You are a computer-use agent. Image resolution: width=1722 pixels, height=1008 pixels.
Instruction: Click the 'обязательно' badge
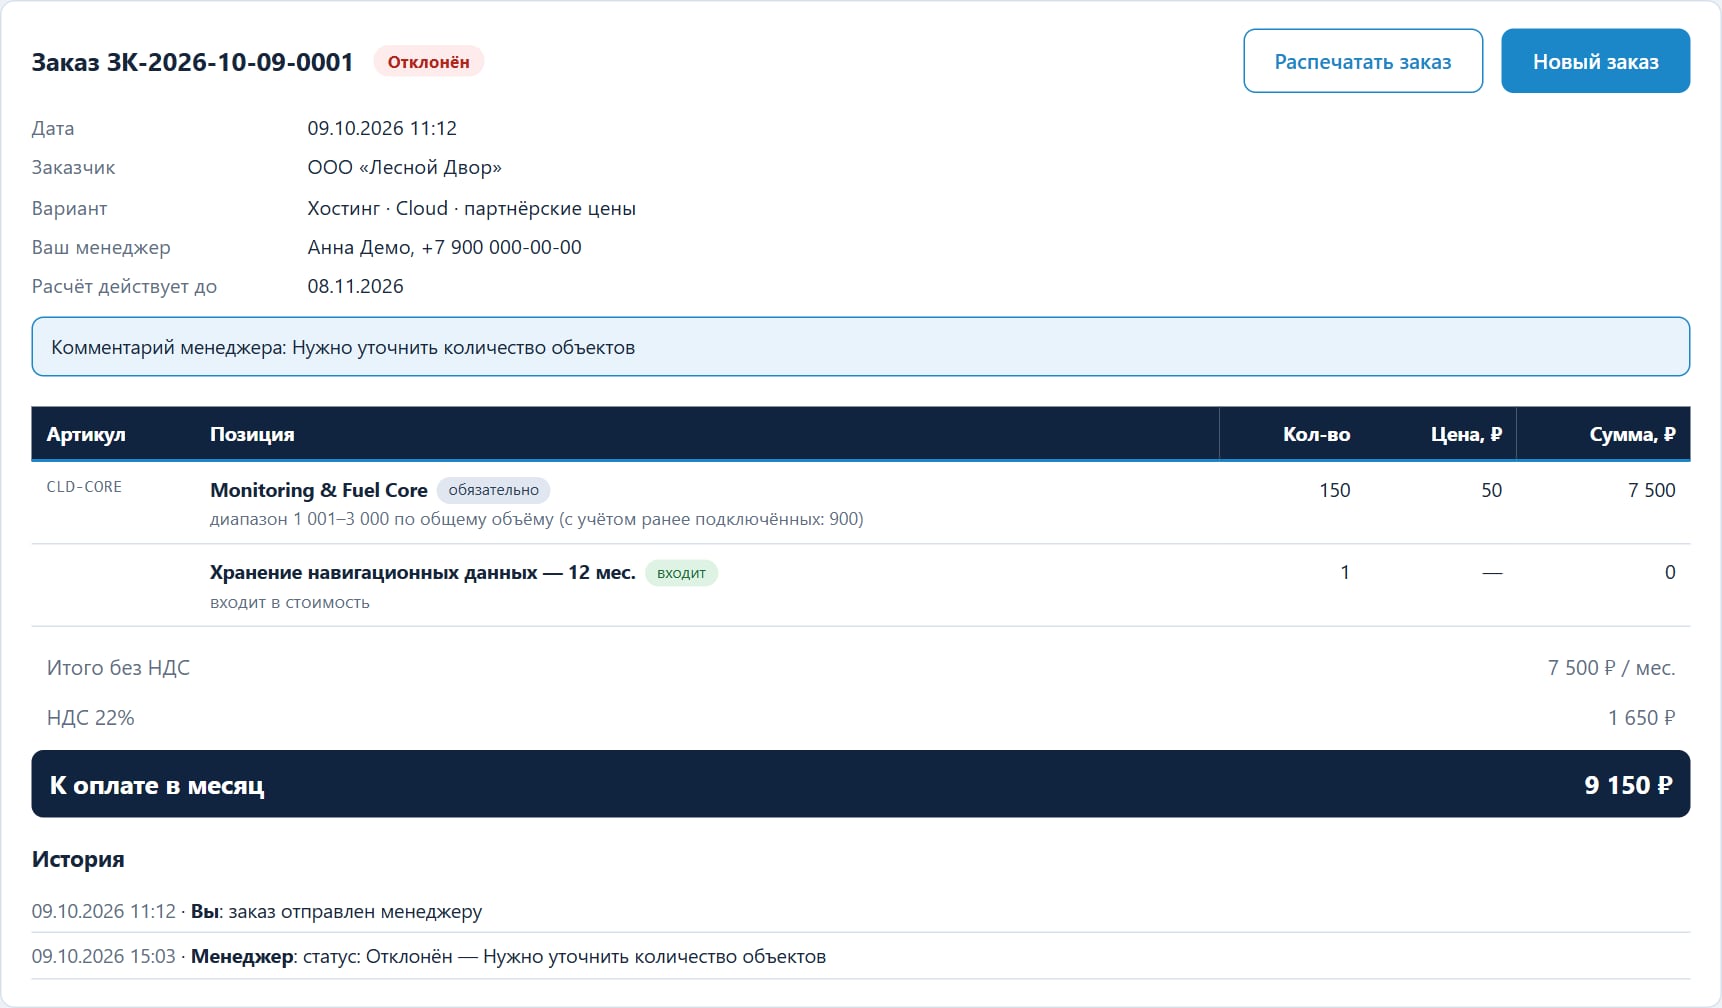494,490
